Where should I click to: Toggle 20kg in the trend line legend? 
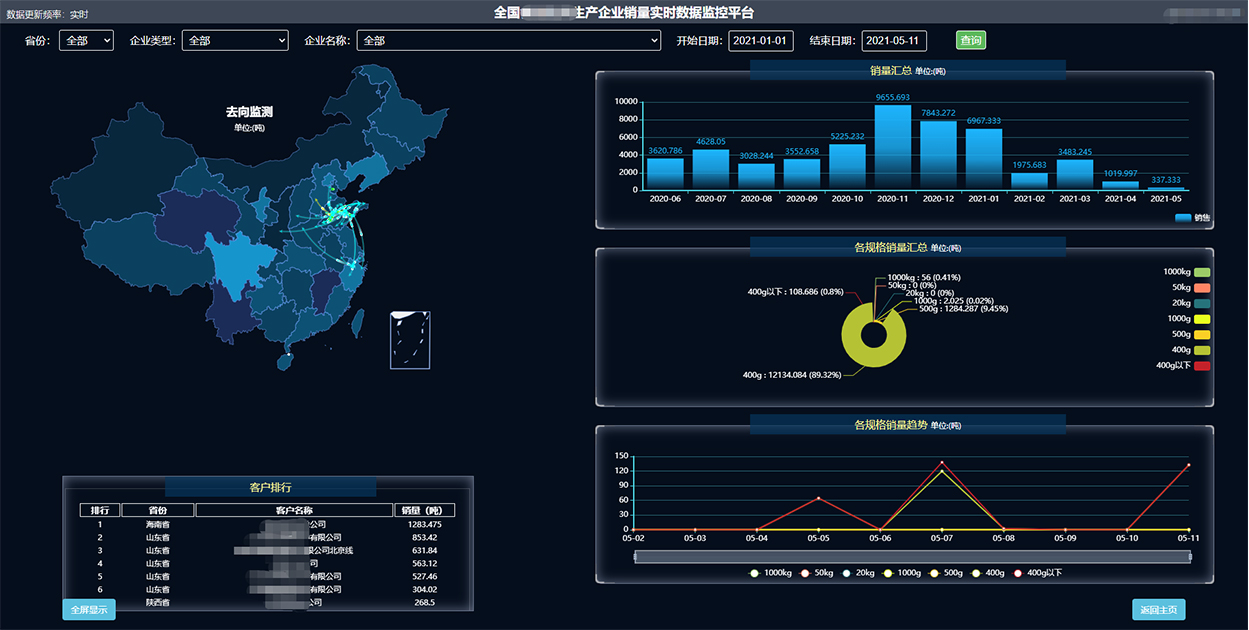pos(858,573)
